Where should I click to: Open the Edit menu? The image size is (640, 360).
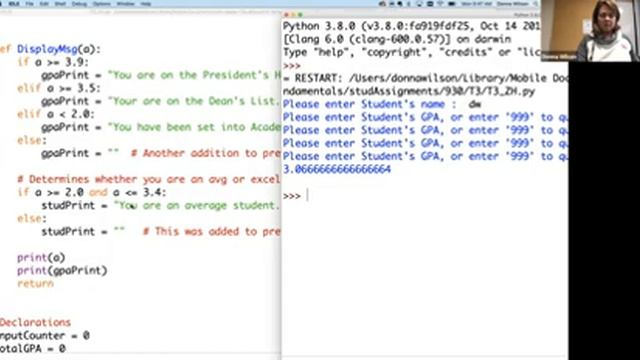click(44, 4)
